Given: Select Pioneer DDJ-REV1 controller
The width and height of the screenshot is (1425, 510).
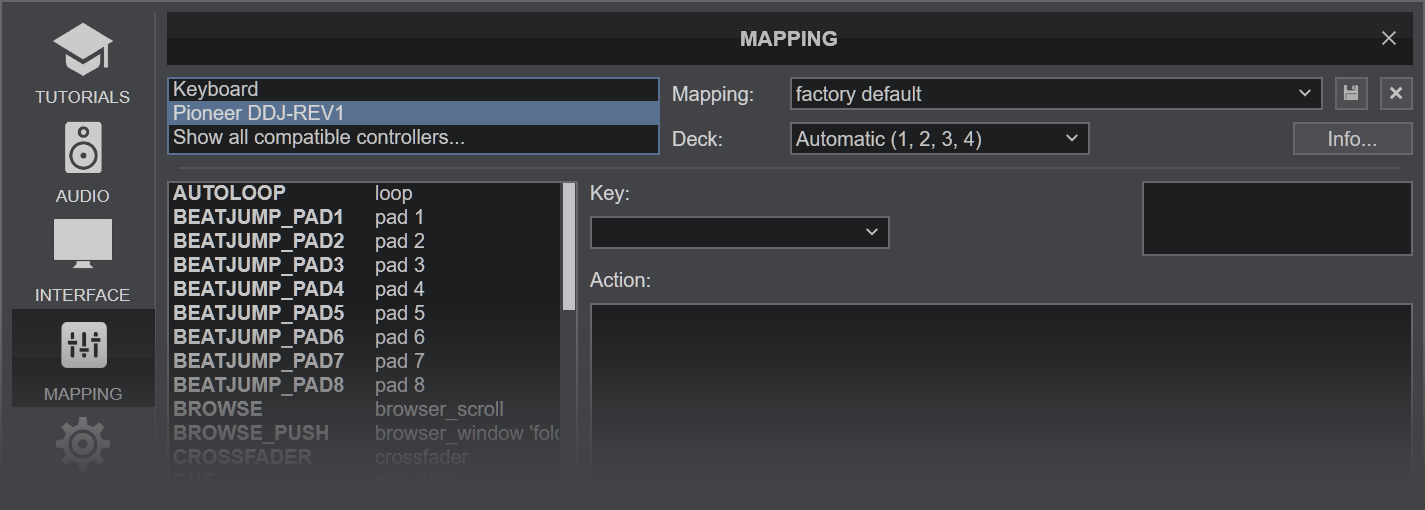Looking at the screenshot, I should point(413,113).
